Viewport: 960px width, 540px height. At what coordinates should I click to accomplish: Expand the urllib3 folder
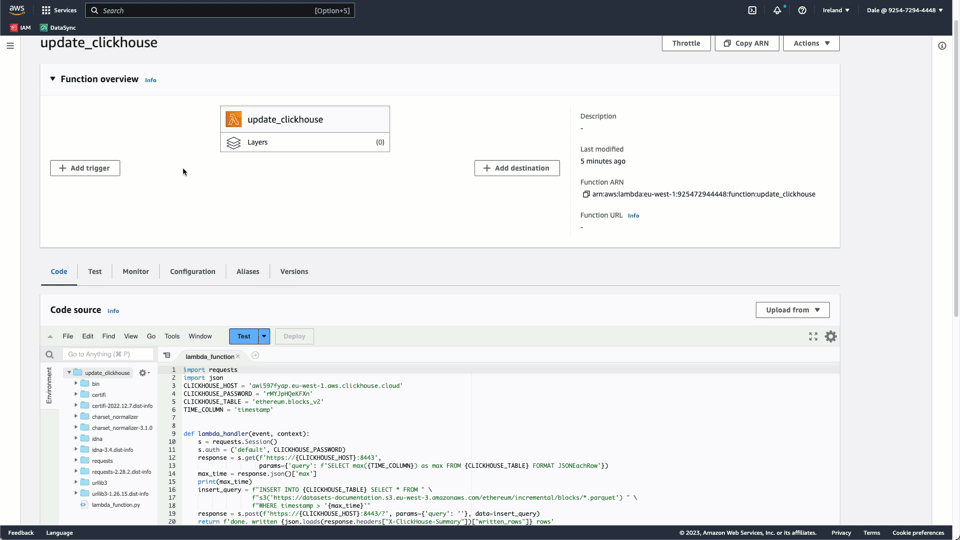click(x=76, y=483)
